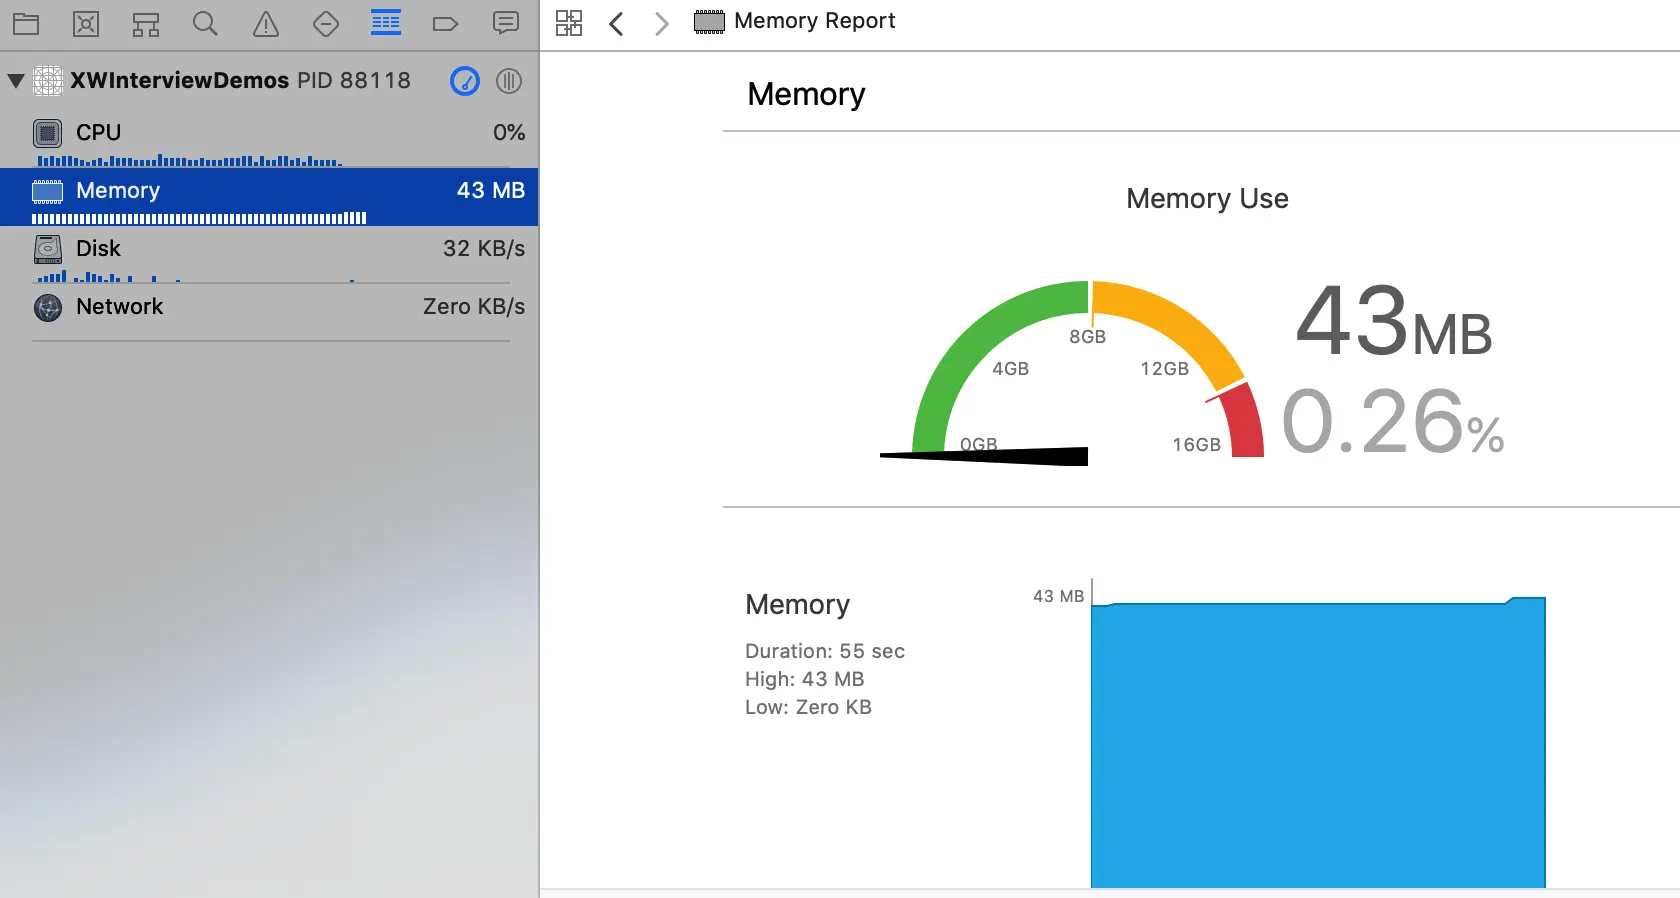Click the 0% CPU usage value
1680x898 pixels.
pos(509,132)
